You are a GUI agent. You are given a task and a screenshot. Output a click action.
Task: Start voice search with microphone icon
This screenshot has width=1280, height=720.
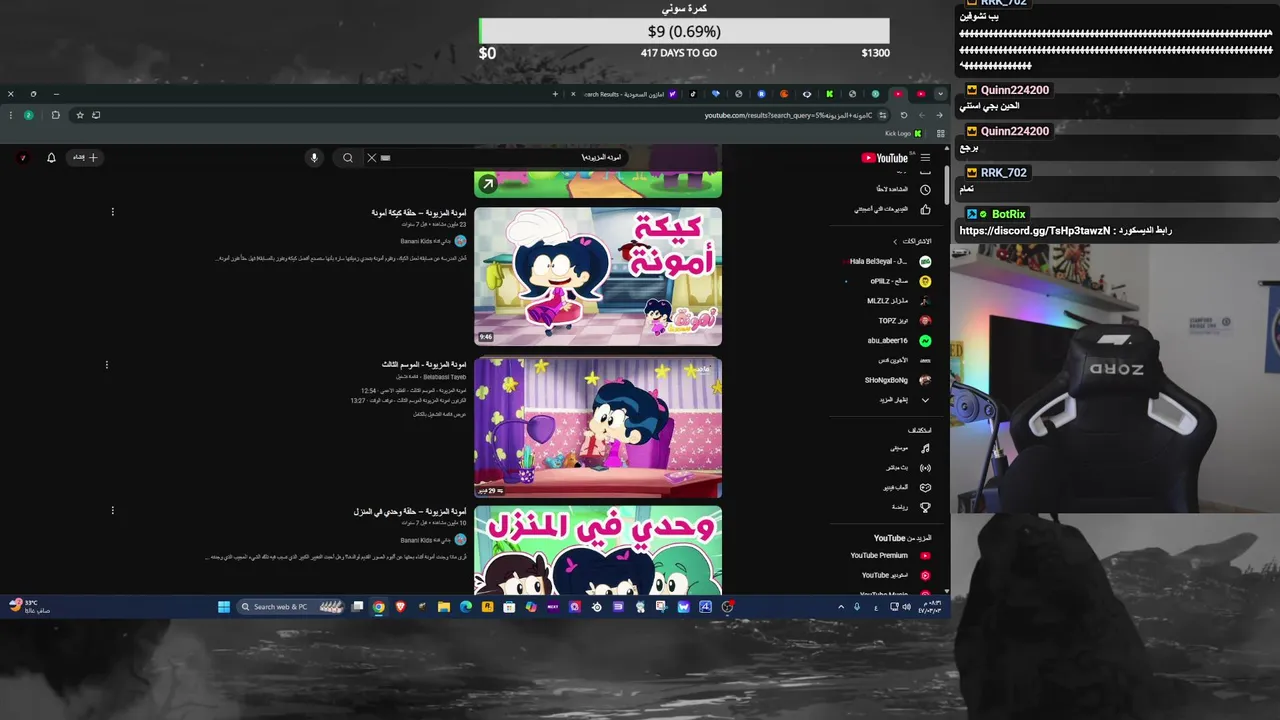click(314, 158)
